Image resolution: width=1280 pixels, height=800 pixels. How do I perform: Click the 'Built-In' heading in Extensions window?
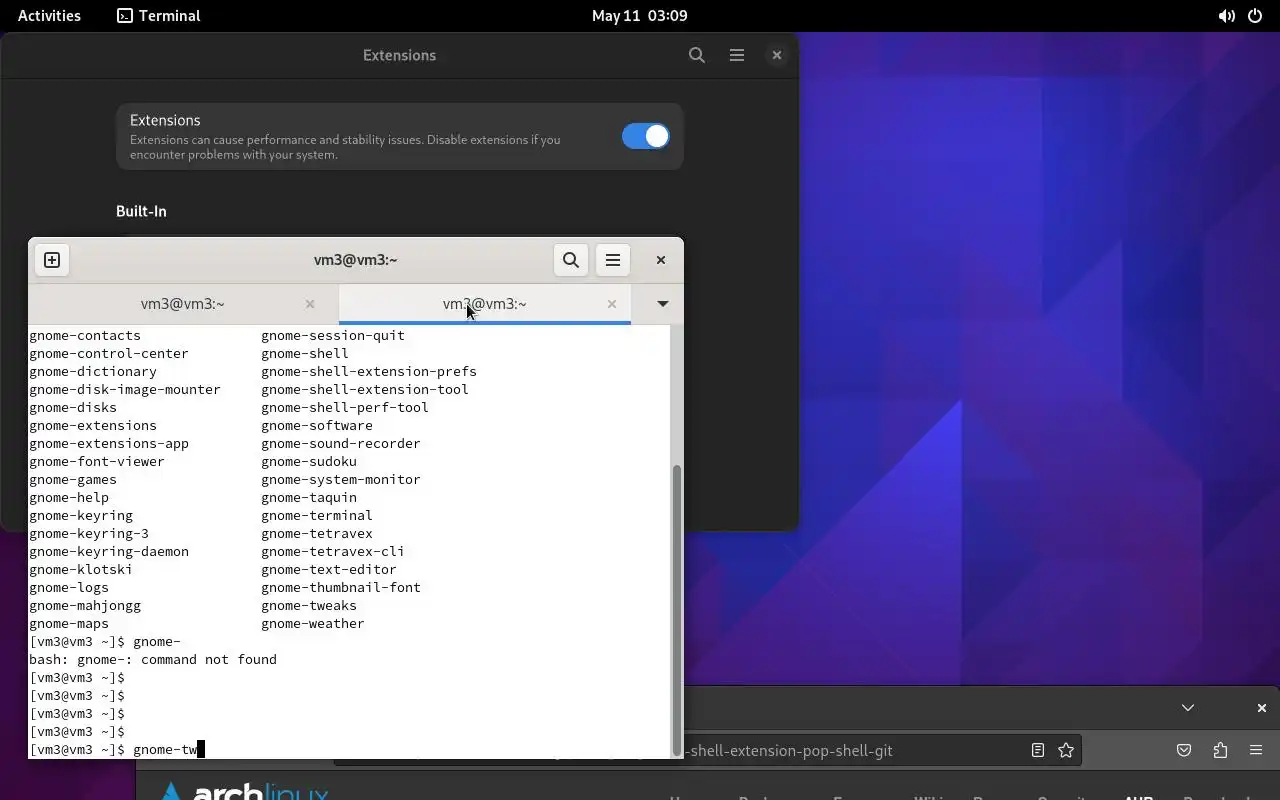(141, 211)
